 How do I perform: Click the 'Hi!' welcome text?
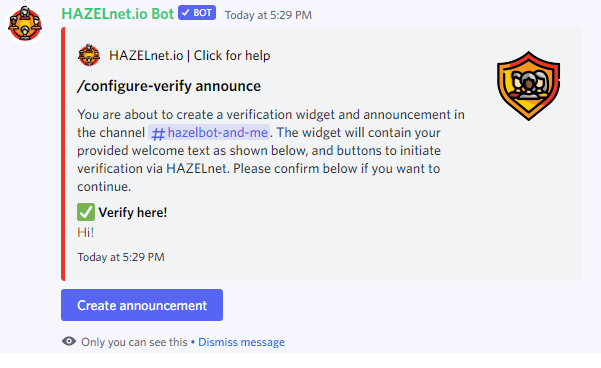pos(85,232)
